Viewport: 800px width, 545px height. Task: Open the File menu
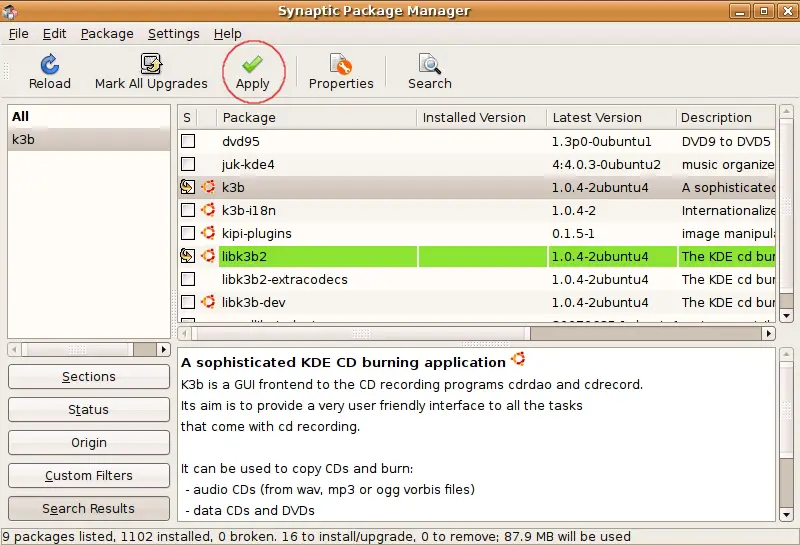[x=18, y=34]
